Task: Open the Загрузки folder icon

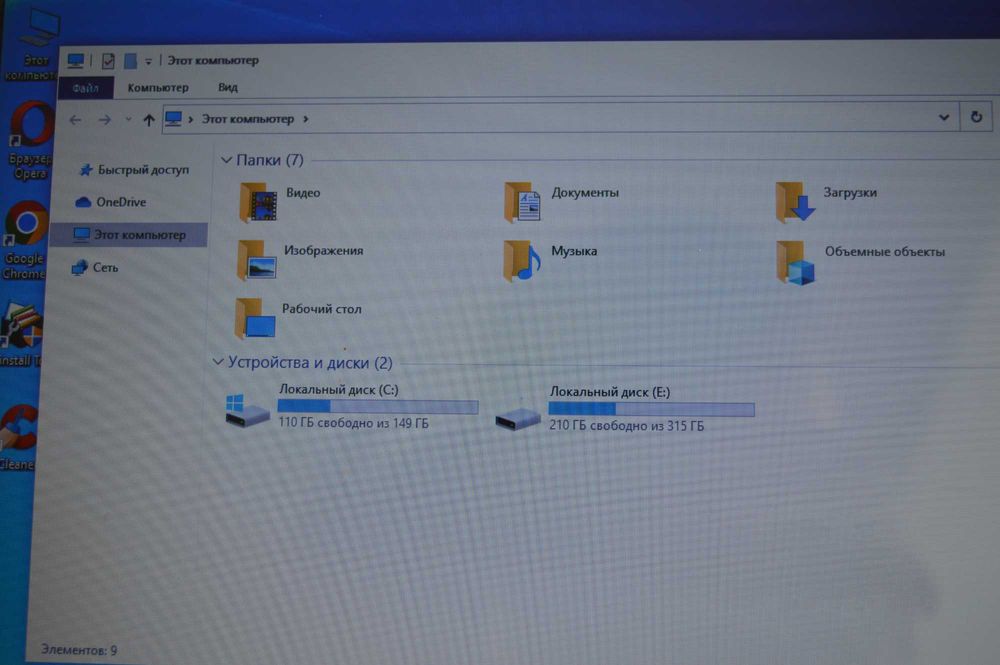Action: [795, 202]
